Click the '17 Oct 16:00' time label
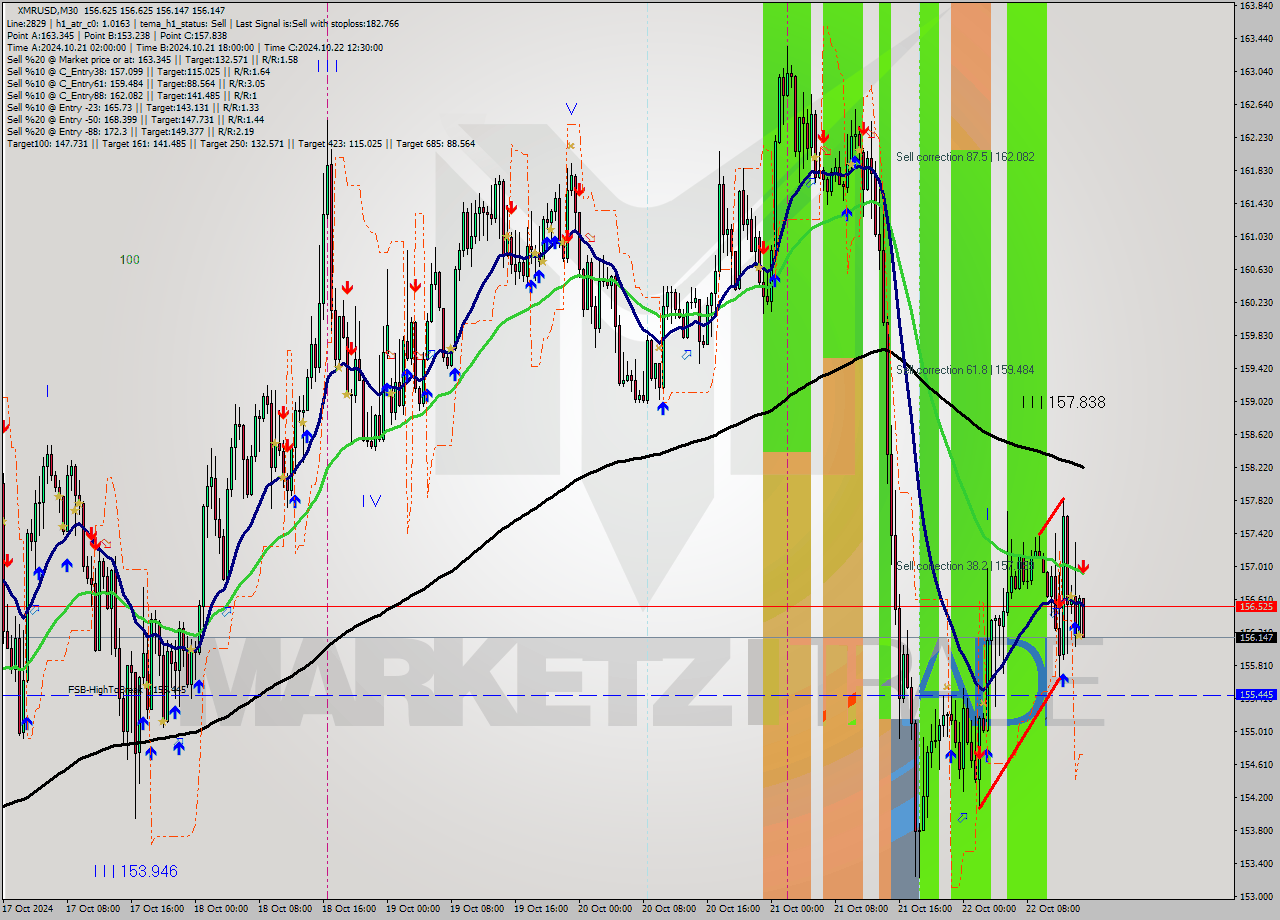Viewport: 1280px width, 920px height. 157,909
